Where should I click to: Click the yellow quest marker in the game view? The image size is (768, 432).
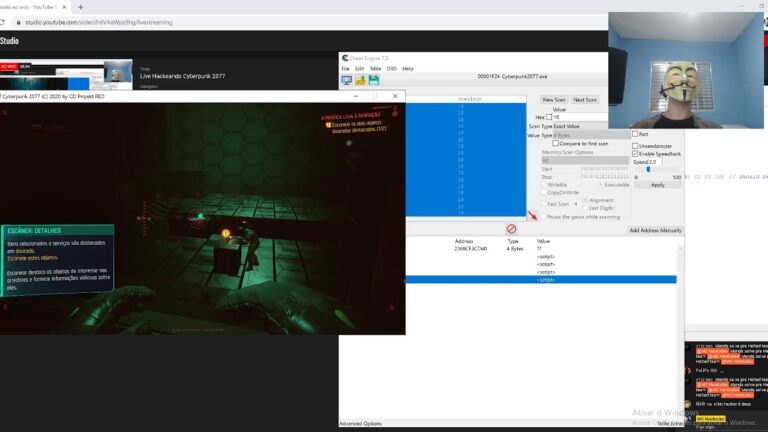225,234
